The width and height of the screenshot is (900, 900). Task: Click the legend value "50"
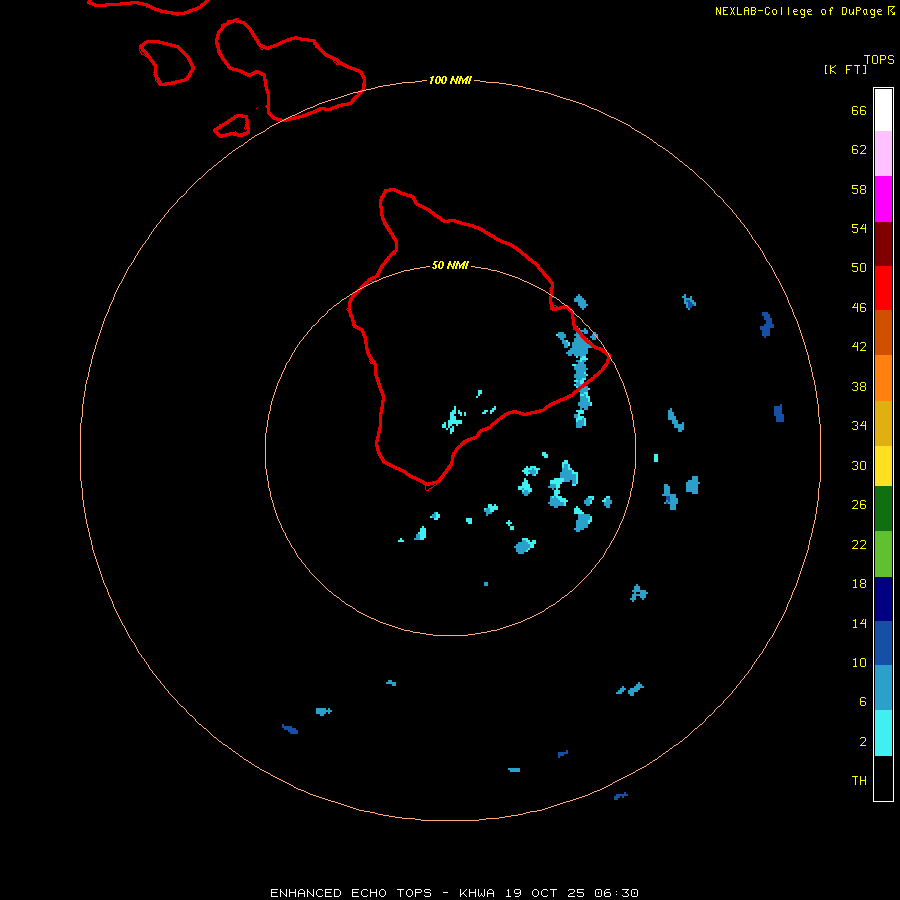(859, 268)
